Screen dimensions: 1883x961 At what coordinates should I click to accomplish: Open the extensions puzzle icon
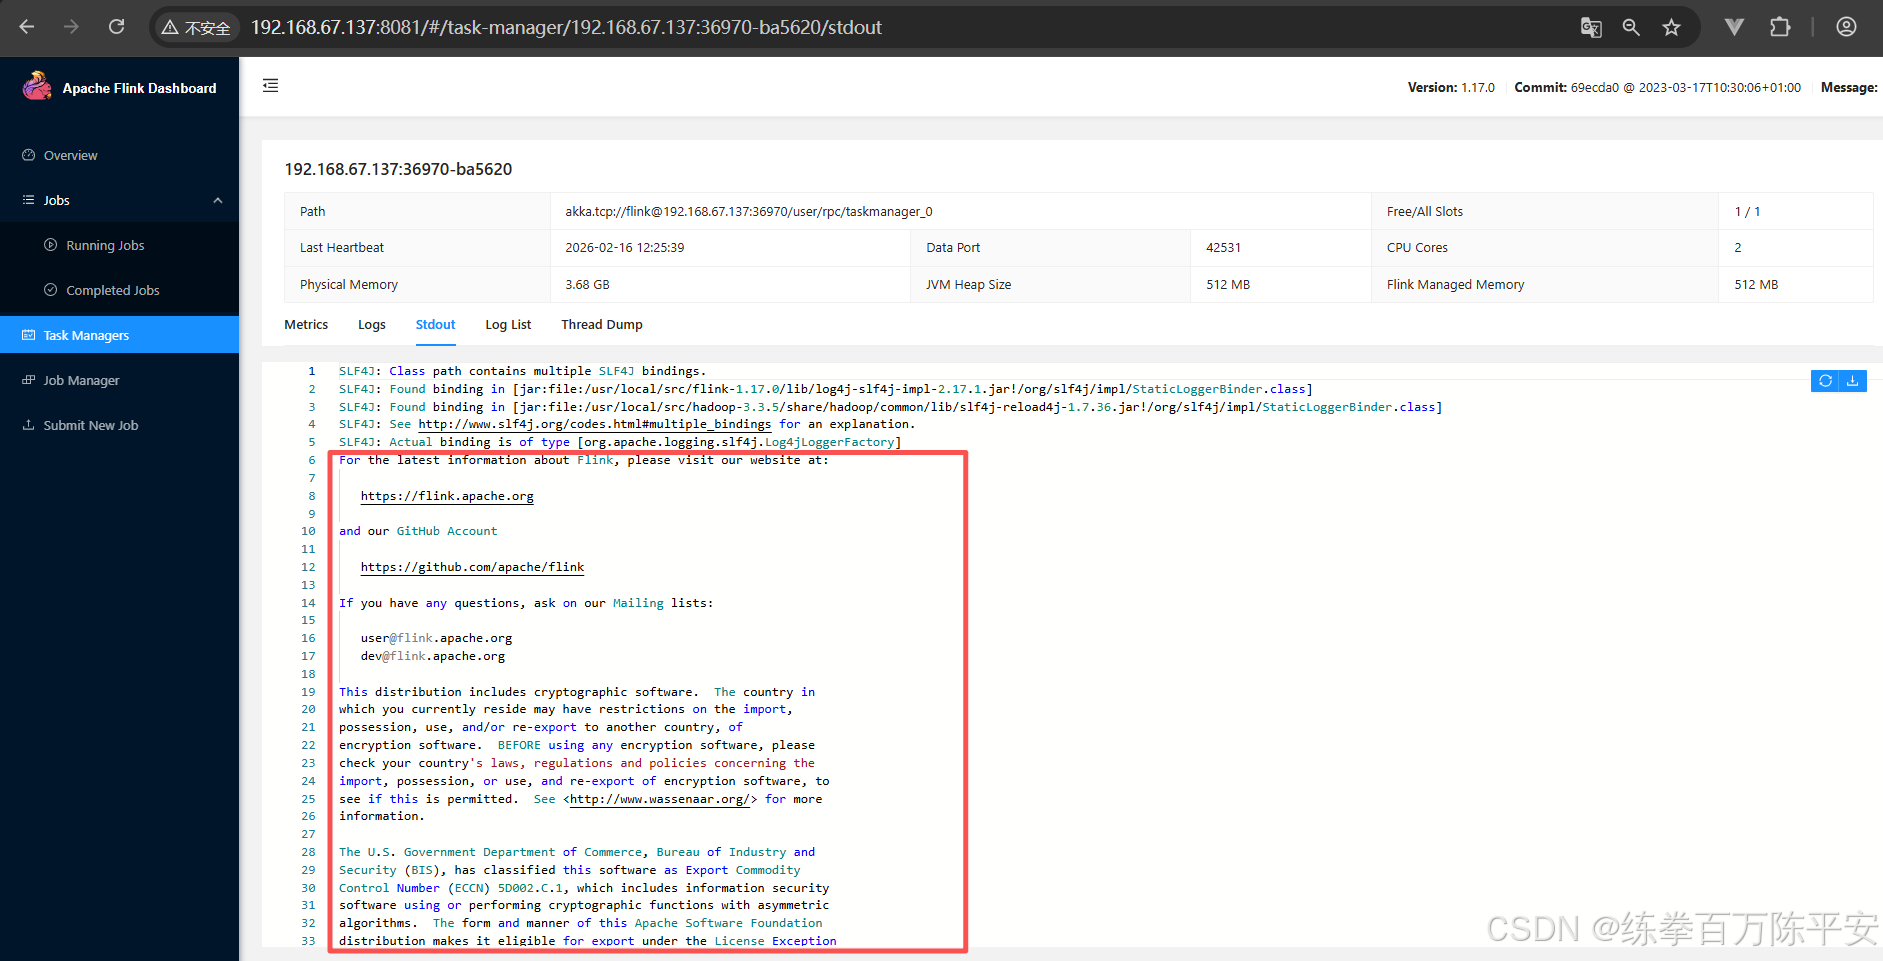1780,27
